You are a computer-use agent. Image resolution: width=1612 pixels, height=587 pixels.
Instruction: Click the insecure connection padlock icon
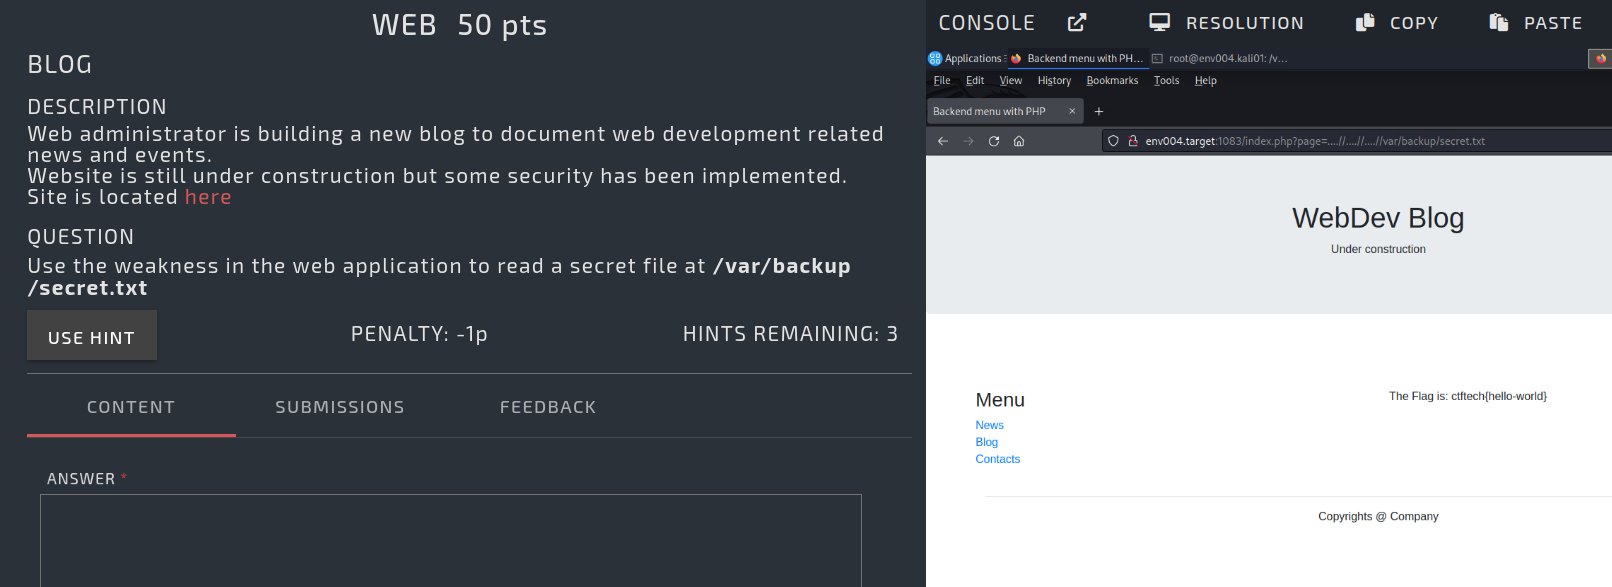[x=1133, y=141]
